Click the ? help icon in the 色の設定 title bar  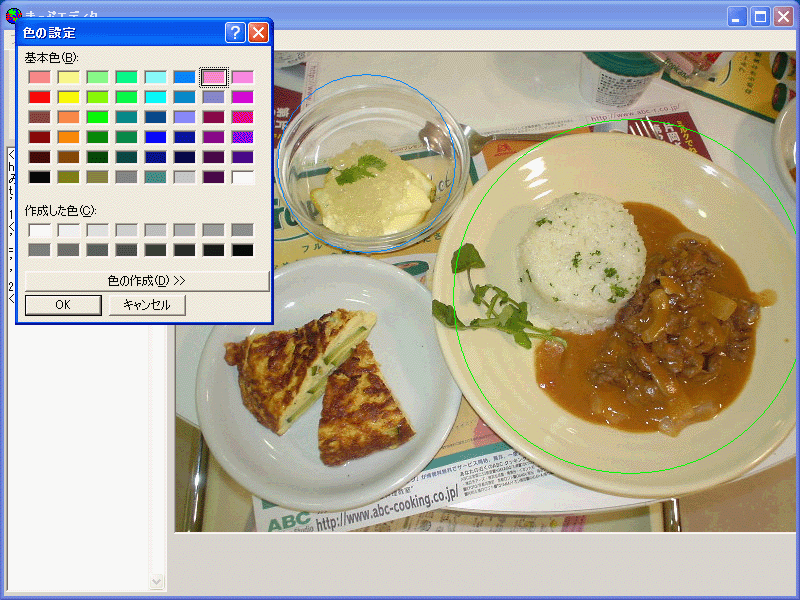coord(235,33)
